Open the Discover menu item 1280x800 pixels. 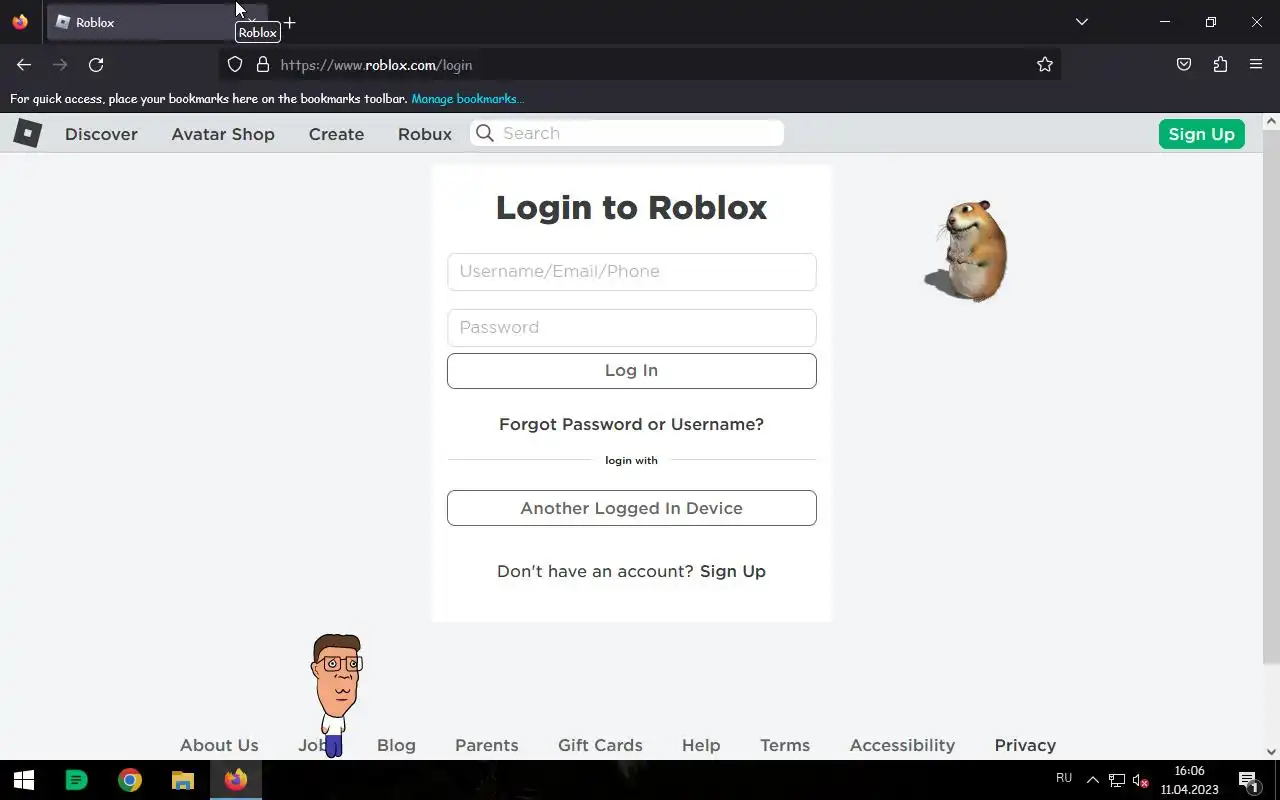pos(101,134)
